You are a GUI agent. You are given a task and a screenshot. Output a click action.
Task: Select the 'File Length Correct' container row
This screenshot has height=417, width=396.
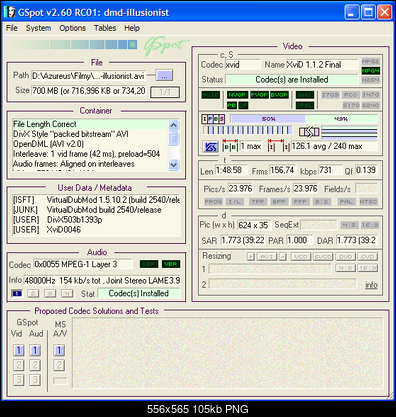[90, 124]
